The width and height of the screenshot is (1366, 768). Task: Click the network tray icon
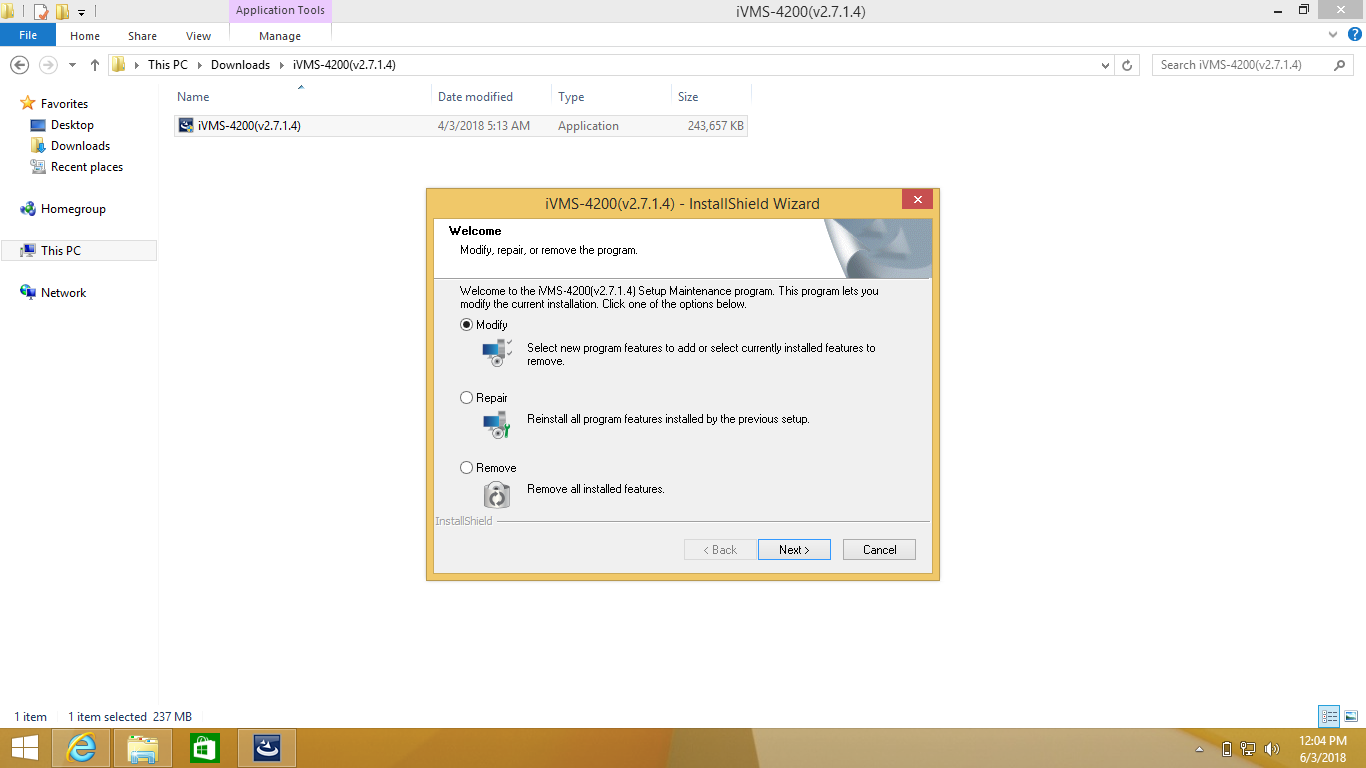(x=1248, y=749)
